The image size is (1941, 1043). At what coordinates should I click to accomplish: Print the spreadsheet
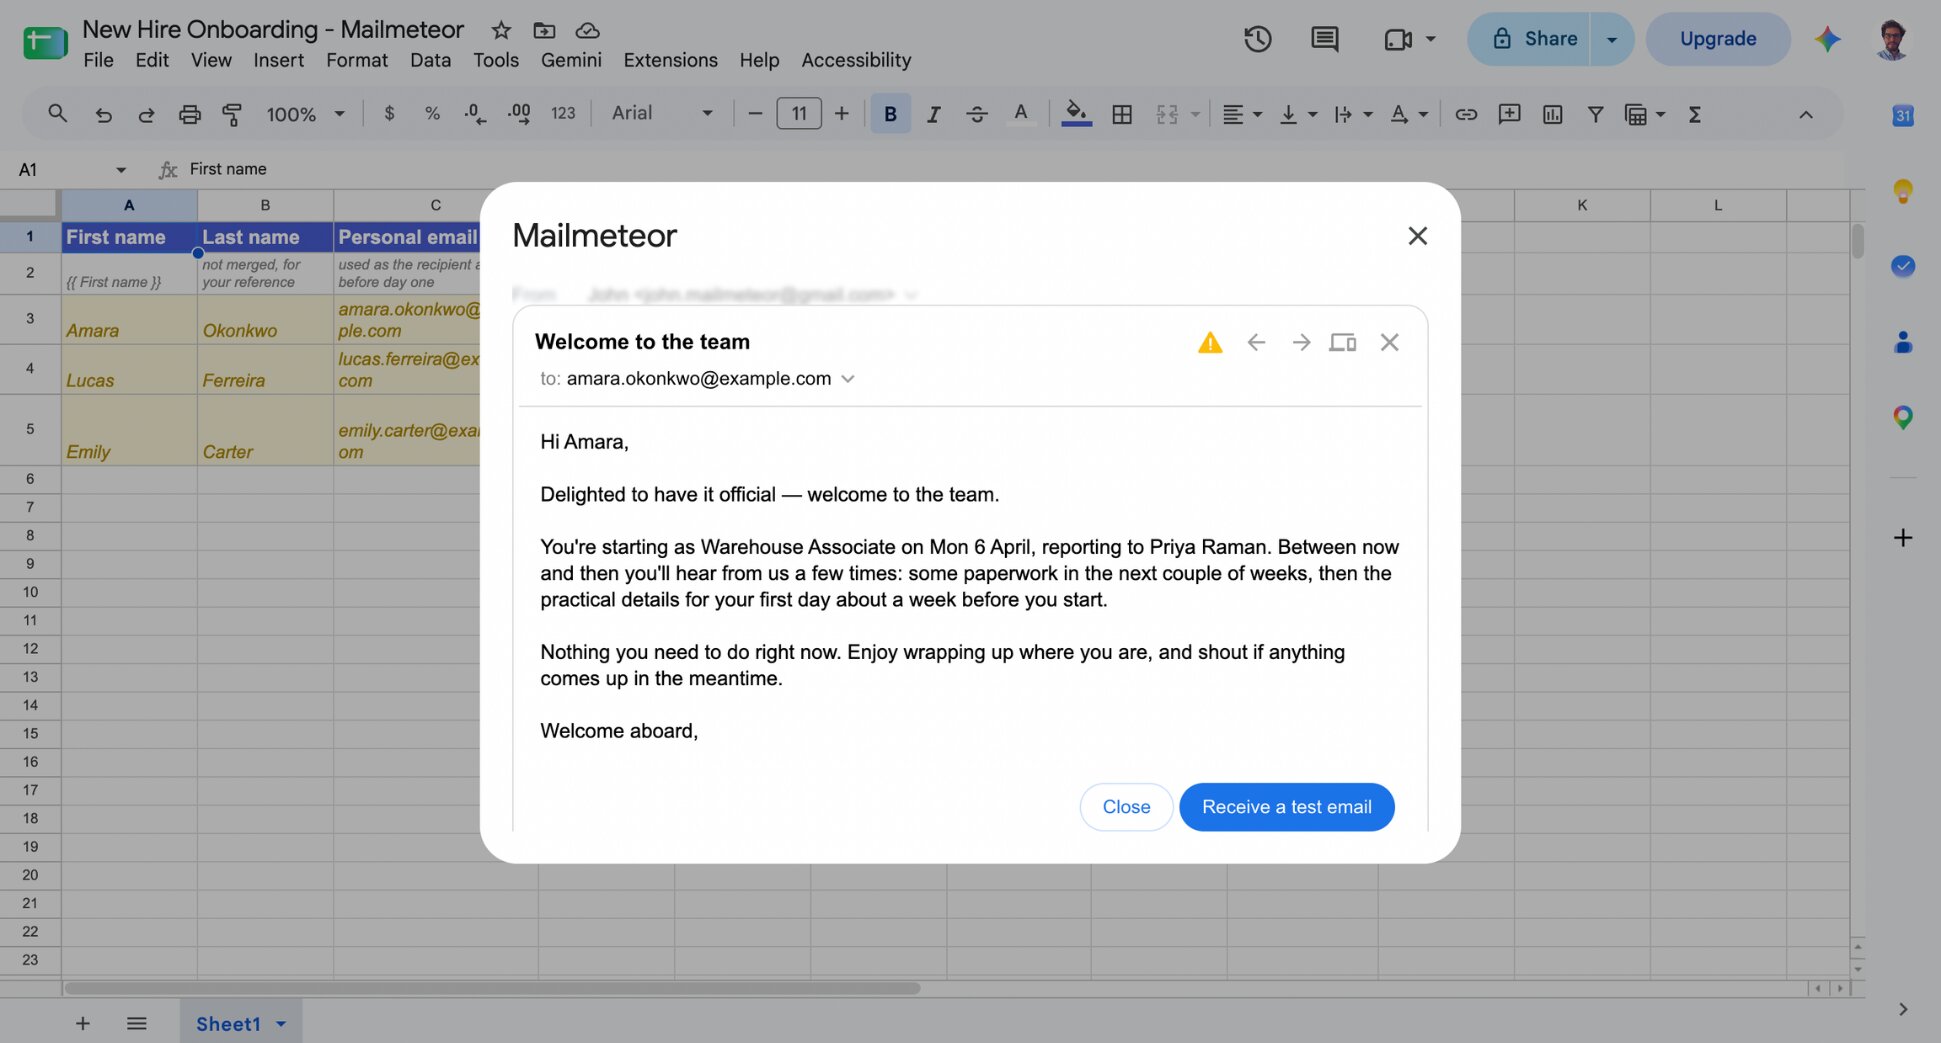pos(189,115)
